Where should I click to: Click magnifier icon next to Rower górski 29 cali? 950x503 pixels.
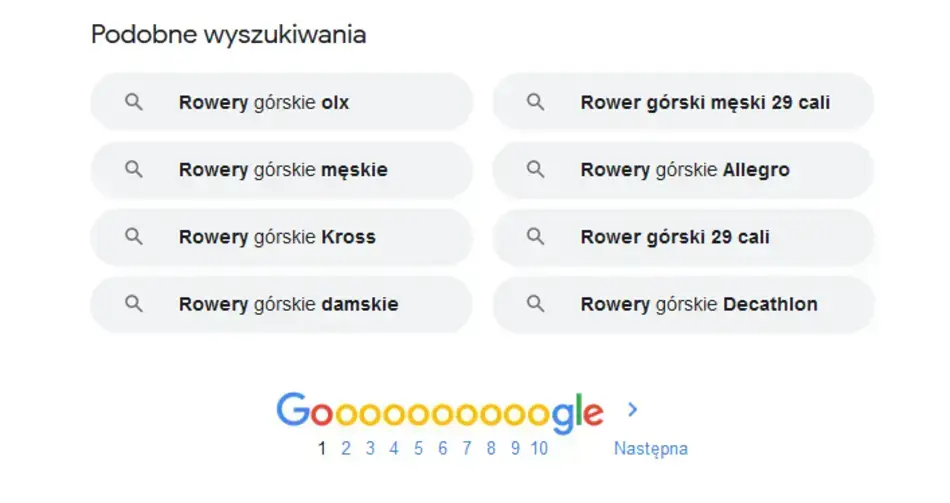coord(536,237)
